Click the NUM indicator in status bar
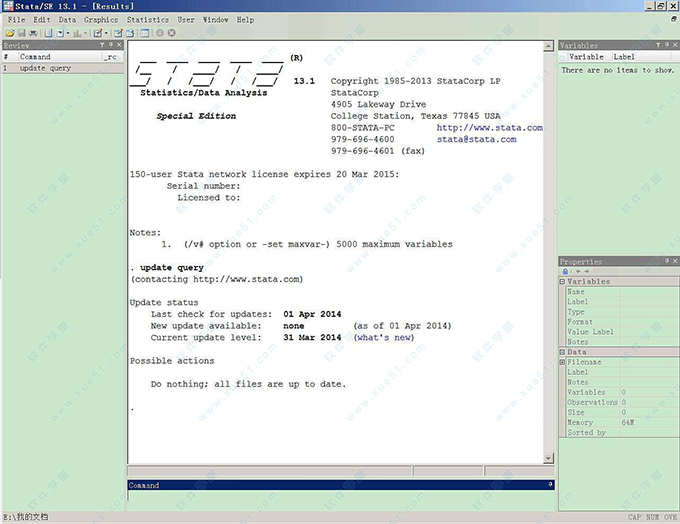The image size is (680, 524). point(652,517)
